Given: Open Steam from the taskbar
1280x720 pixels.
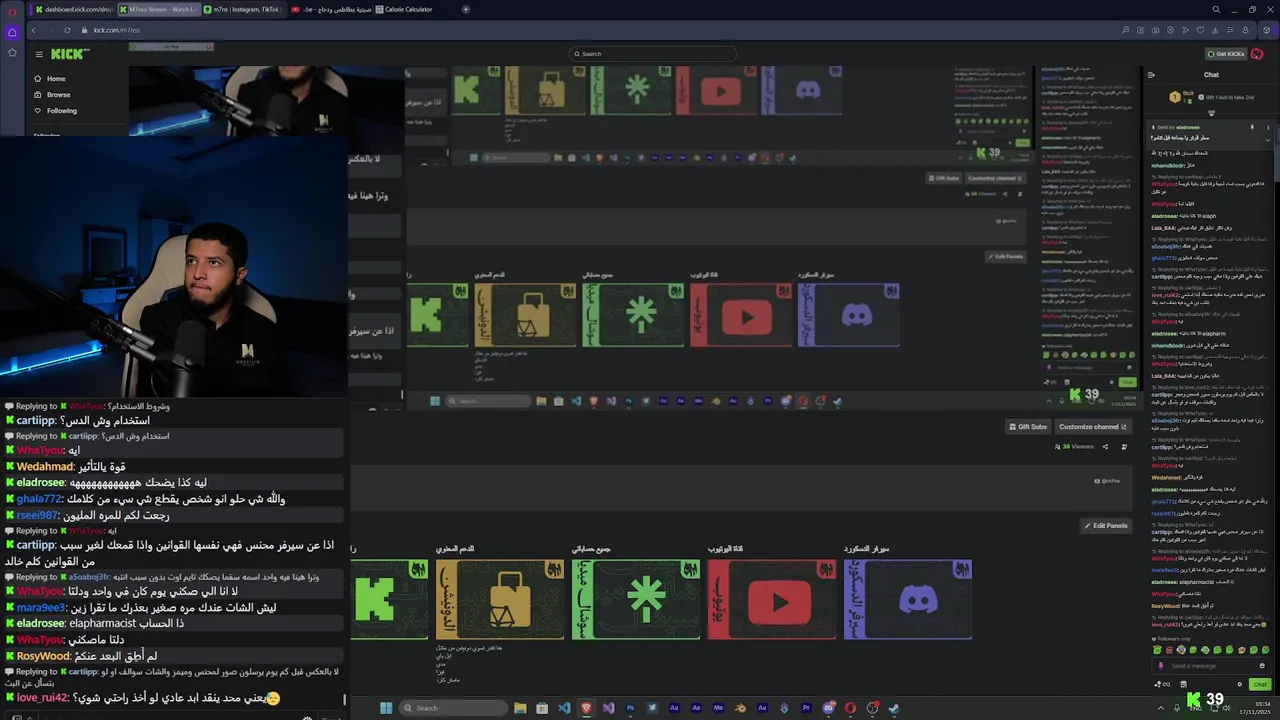Looking at the screenshot, I should point(894,708).
